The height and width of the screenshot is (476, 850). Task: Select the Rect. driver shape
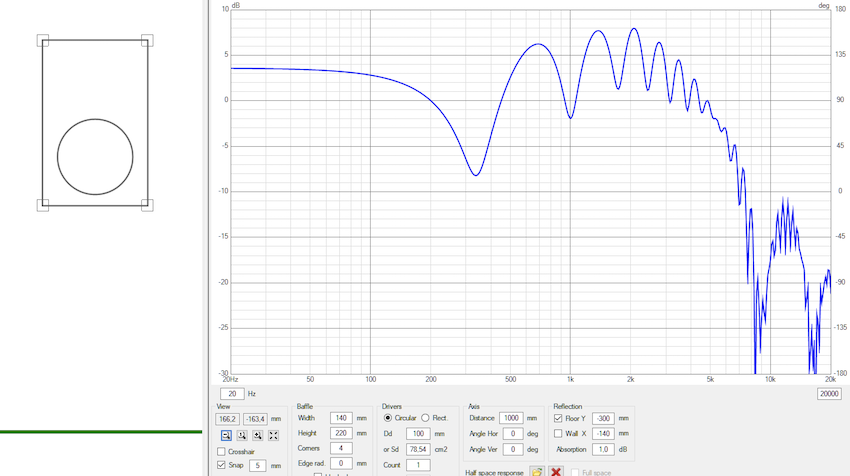(426, 418)
